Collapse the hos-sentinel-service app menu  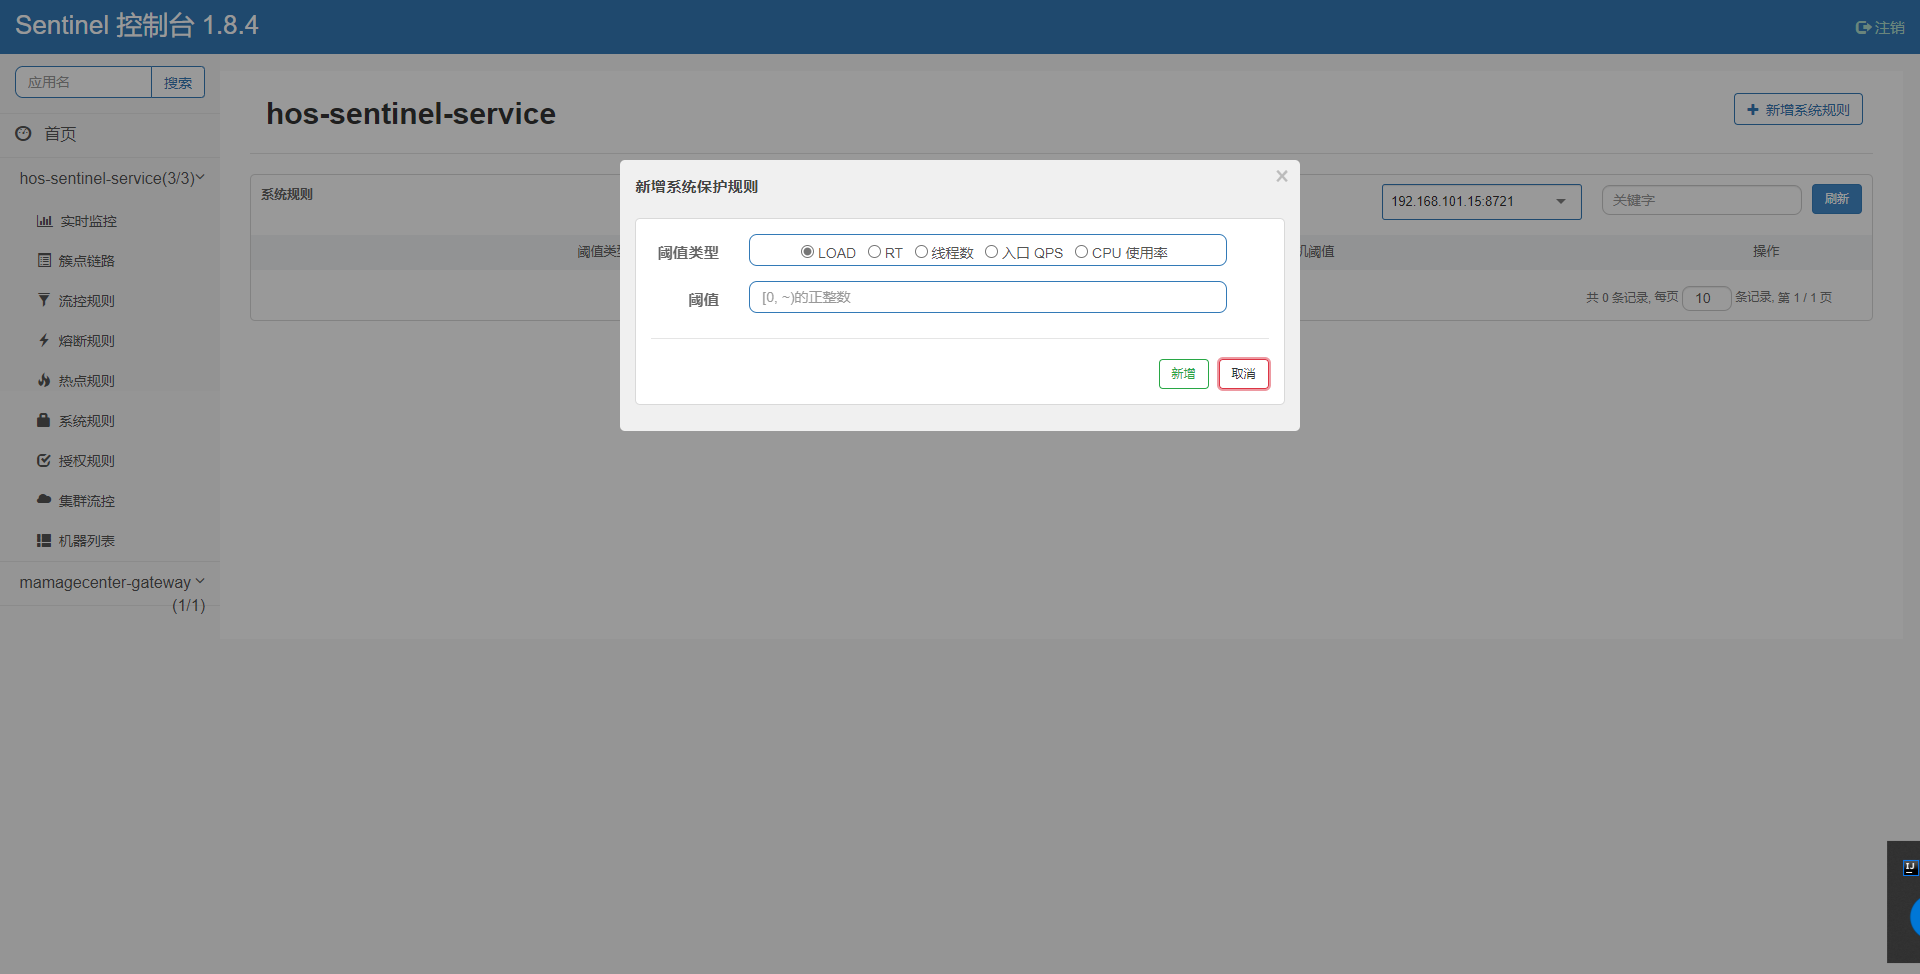[x=111, y=178]
